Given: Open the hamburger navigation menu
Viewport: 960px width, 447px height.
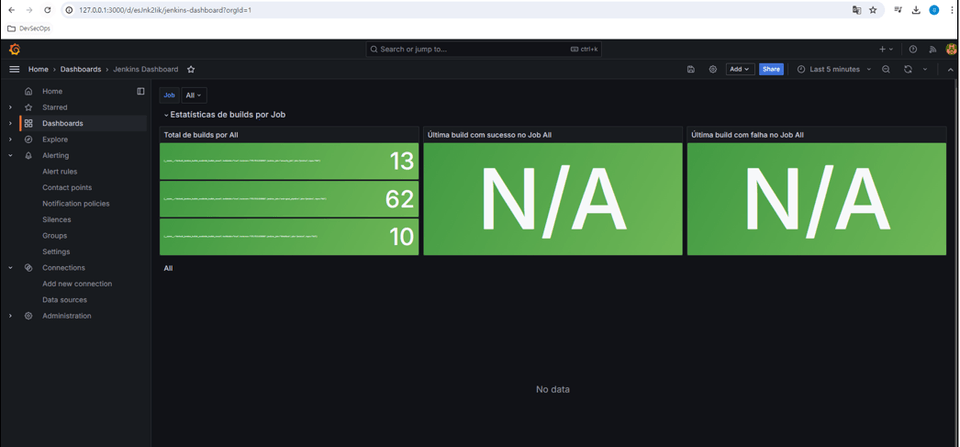Looking at the screenshot, I should [x=14, y=69].
